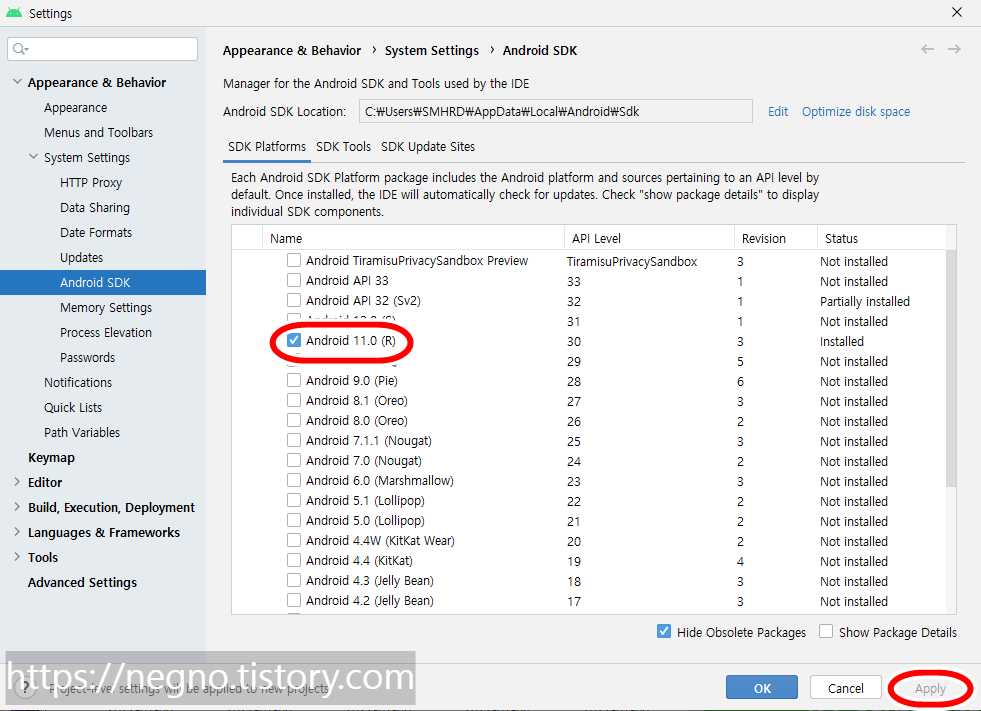The height and width of the screenshot is (711, 981).
Task: Click the Android Studio logo icon in title bar
Action: point(14,13)
